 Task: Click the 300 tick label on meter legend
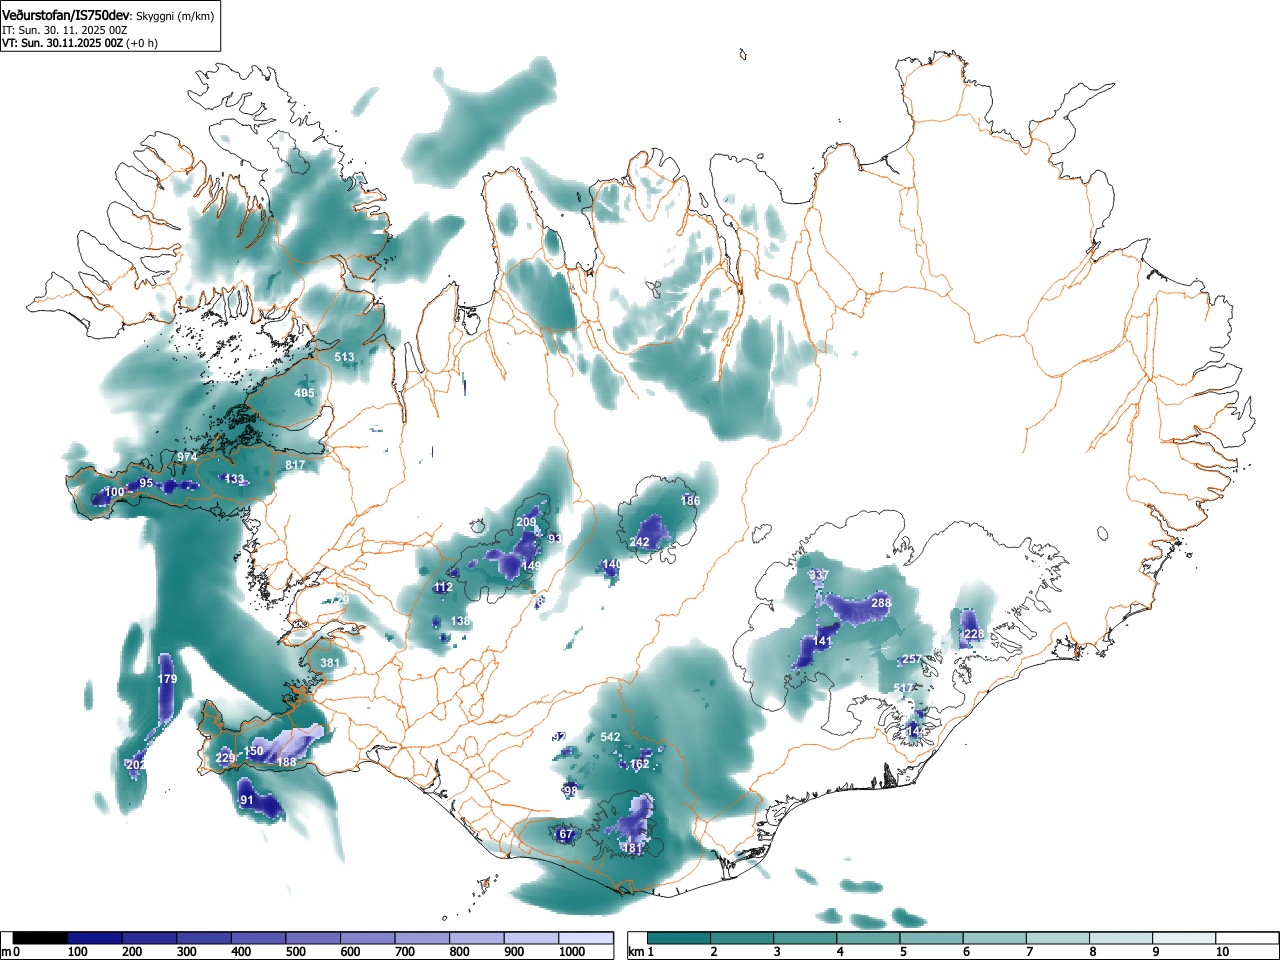tap(186, 952)
